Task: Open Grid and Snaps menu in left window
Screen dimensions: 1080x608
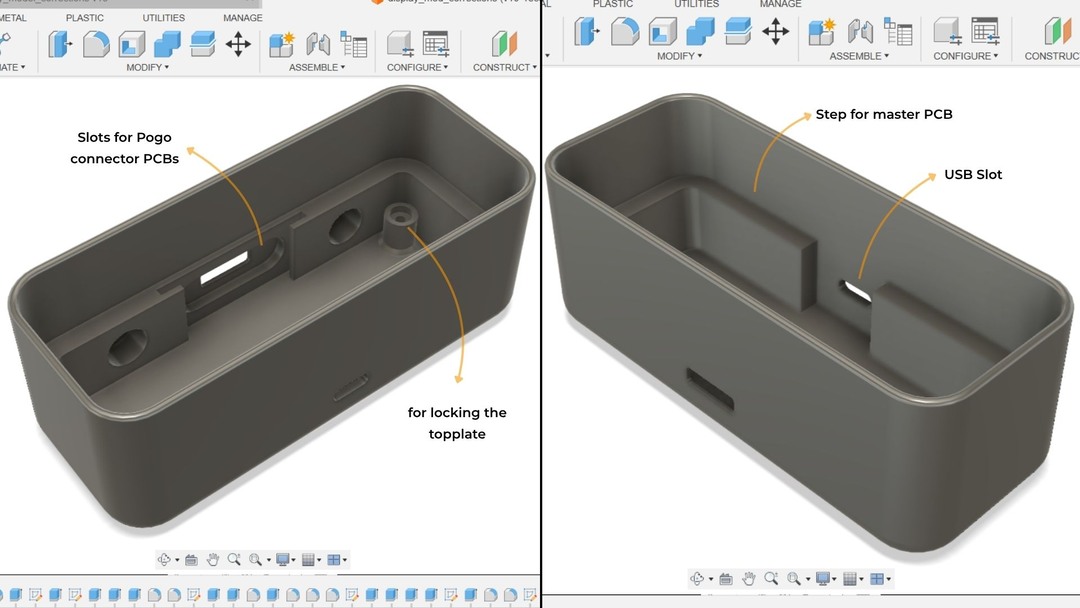Action: [x=311, y=560]
